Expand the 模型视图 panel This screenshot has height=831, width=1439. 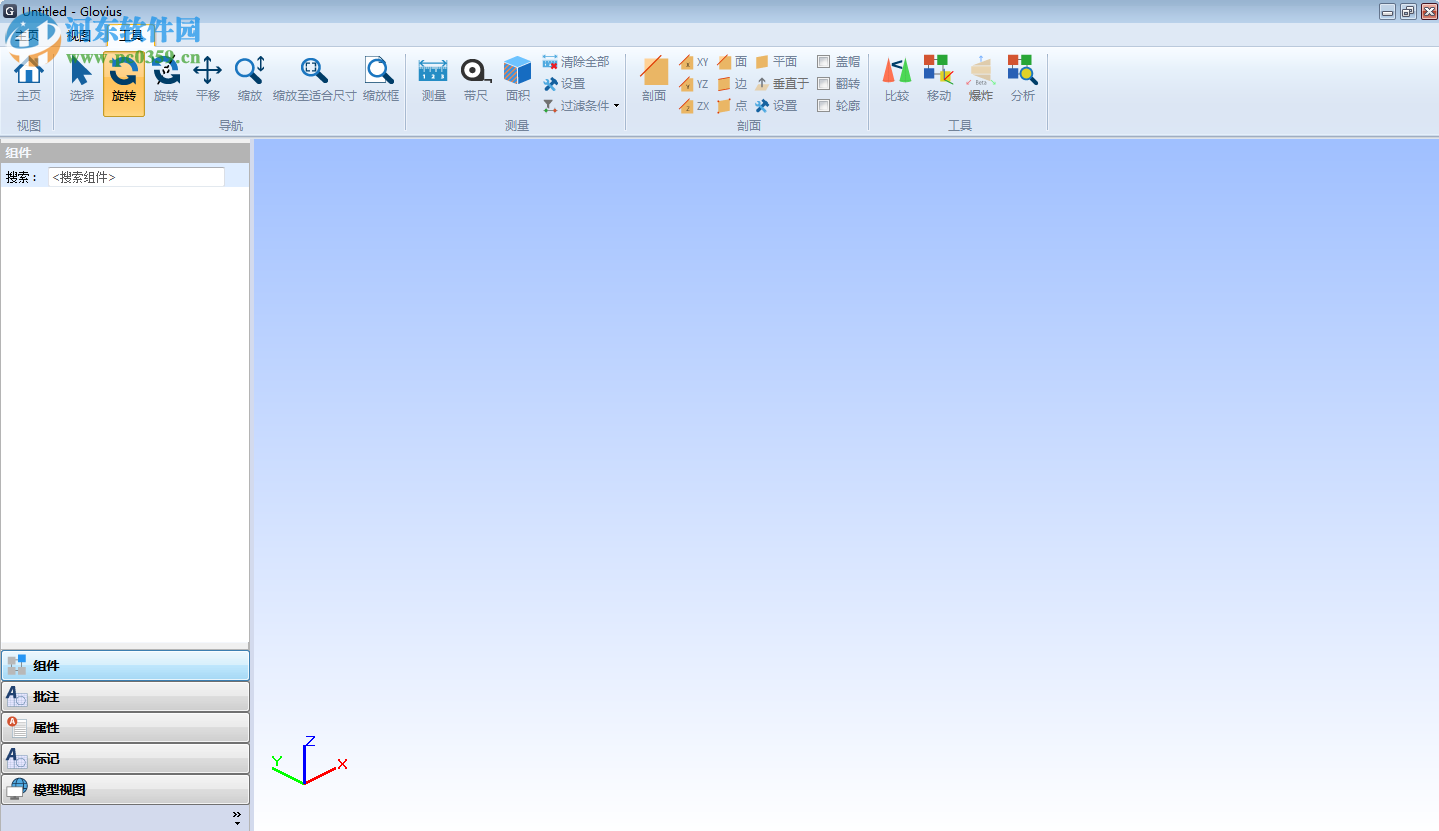coord(125,789)
